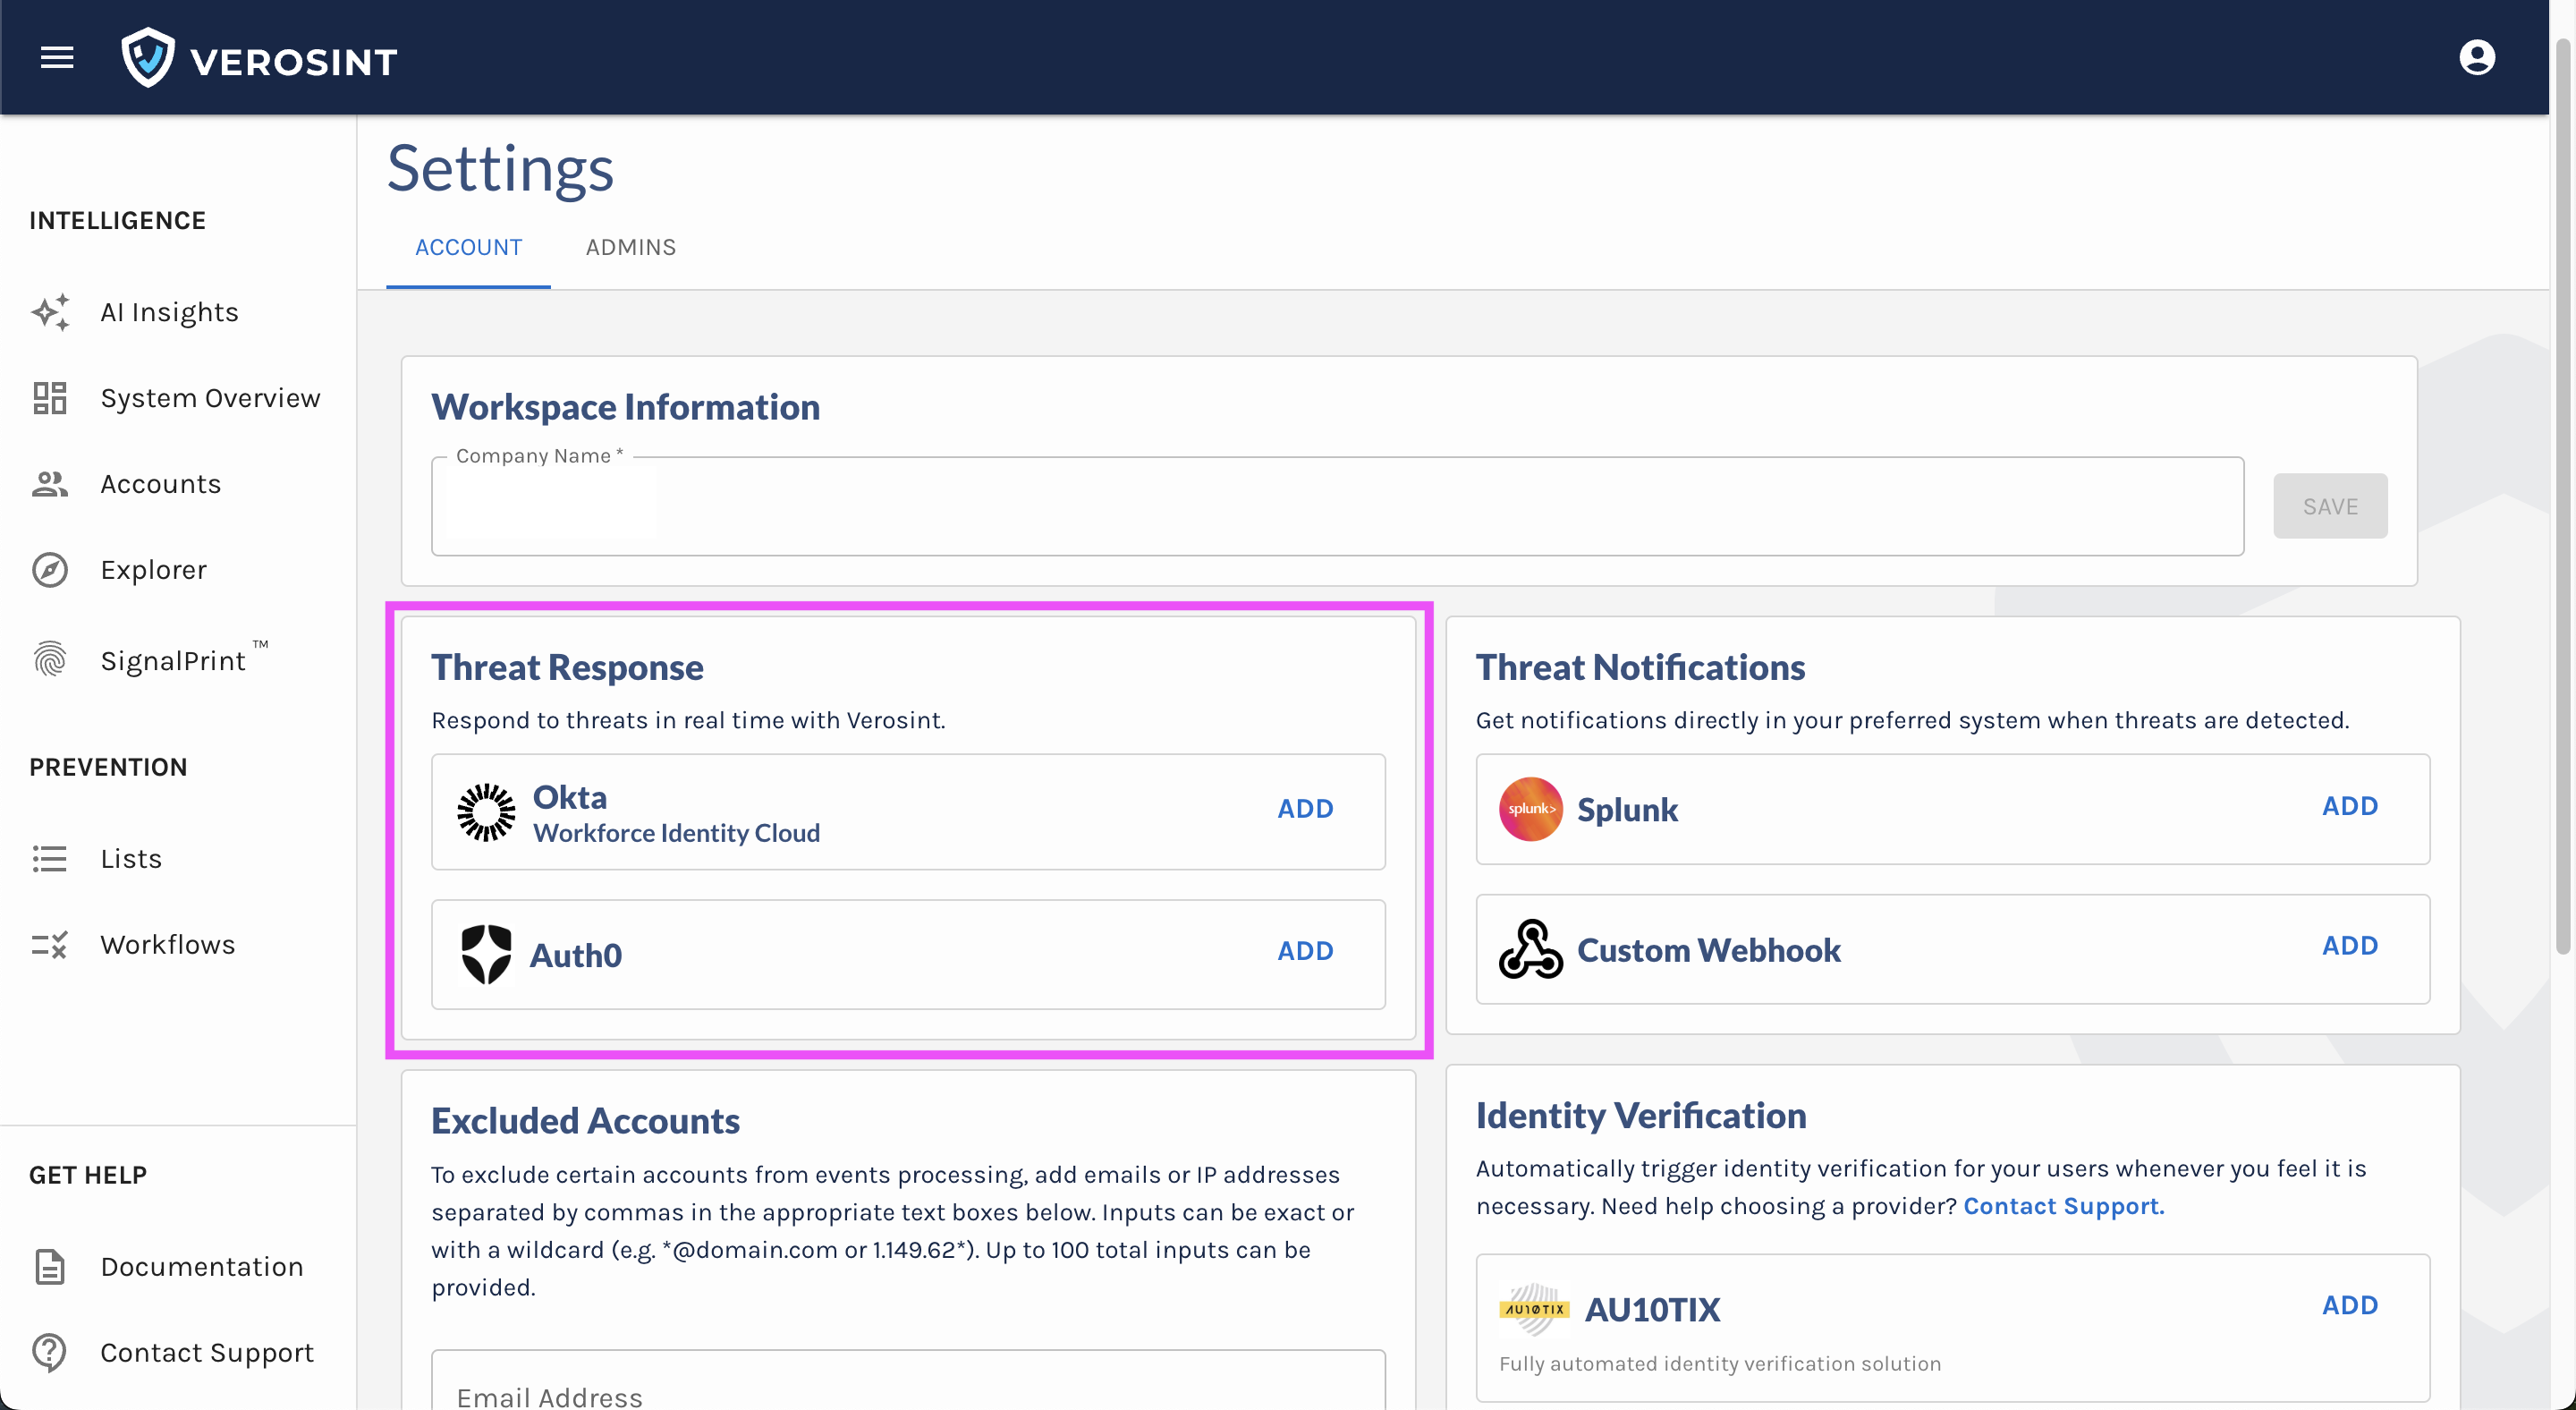Click the AI Insights sparkle icon

50,313
